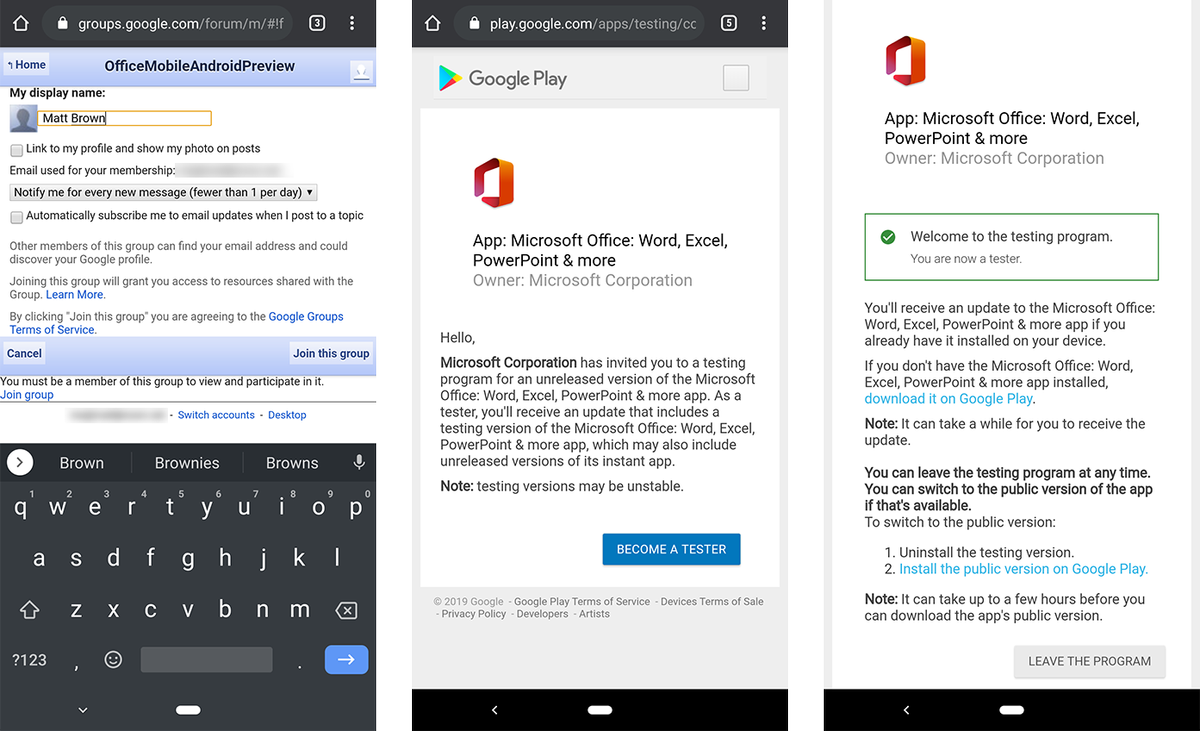Click the home icon in the Groups browser toolbar

click(20, 22)
